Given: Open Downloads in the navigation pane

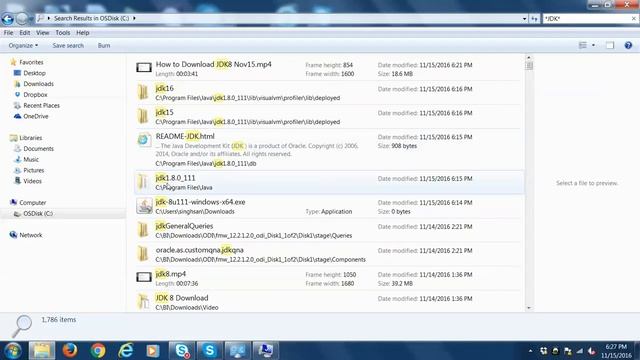Looking at the screenshot, I should point(34,84).
